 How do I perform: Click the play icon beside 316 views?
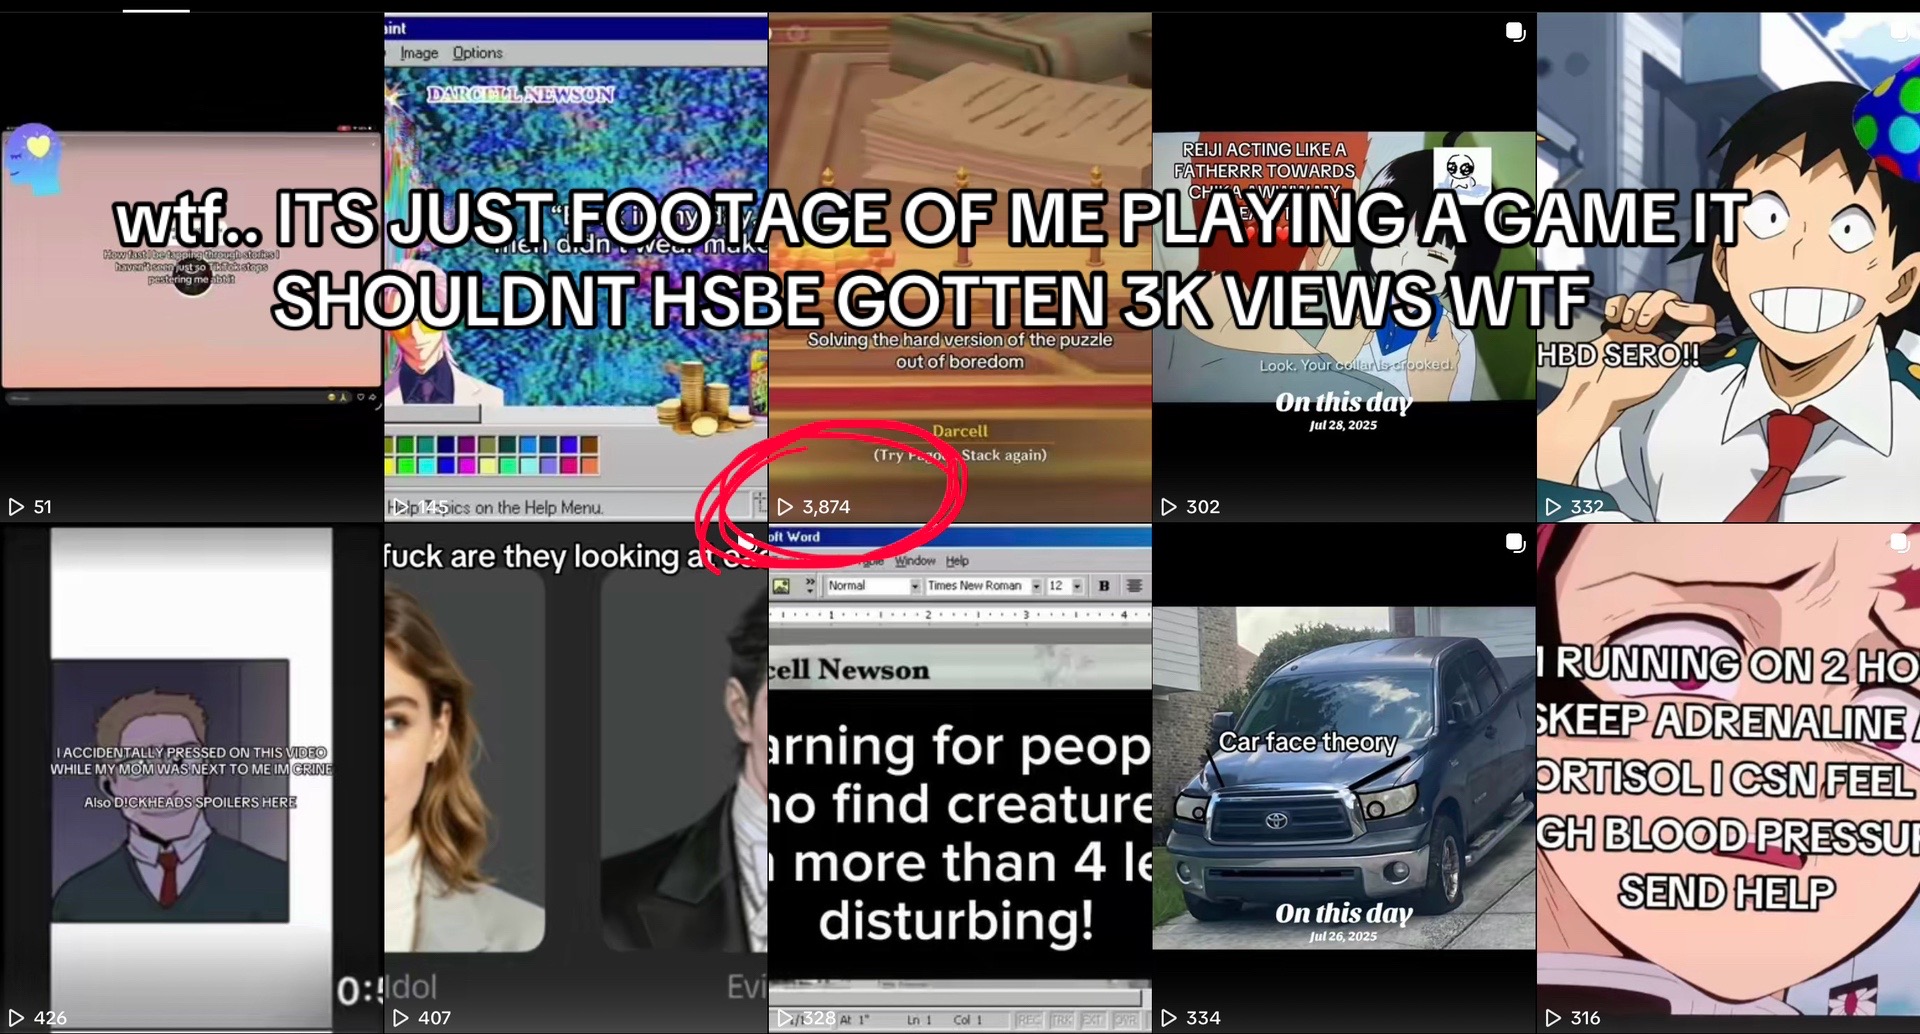pyautogui.click(x=1553, y=1018)
